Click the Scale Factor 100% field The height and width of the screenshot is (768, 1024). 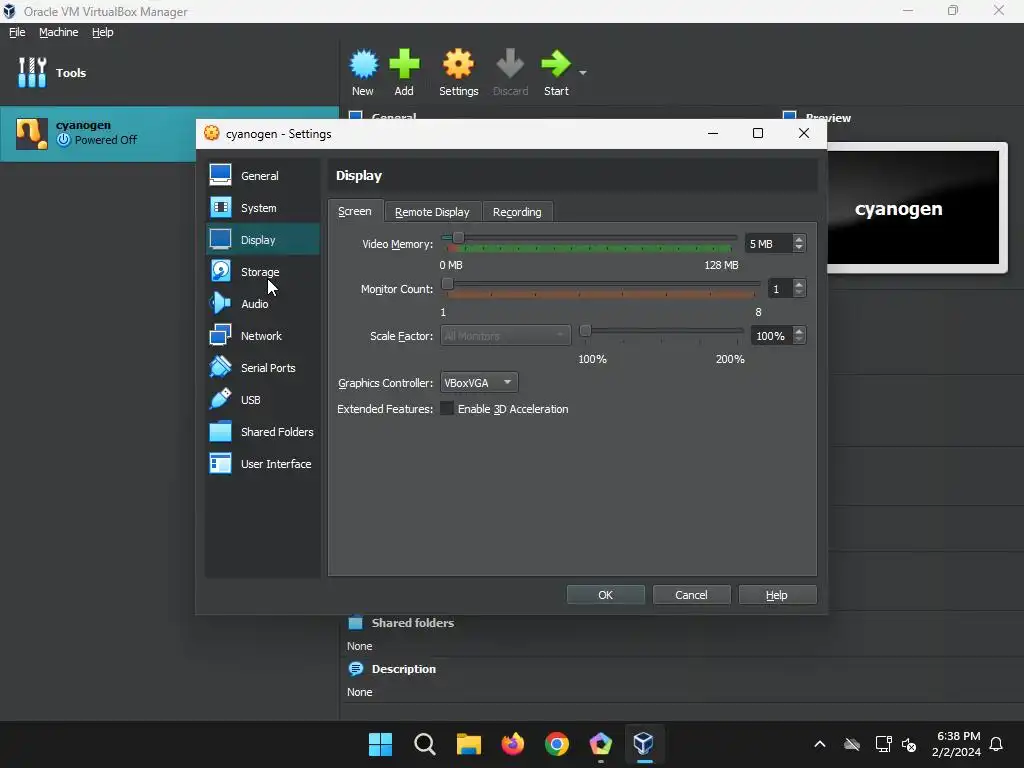[x=771, y=336]
